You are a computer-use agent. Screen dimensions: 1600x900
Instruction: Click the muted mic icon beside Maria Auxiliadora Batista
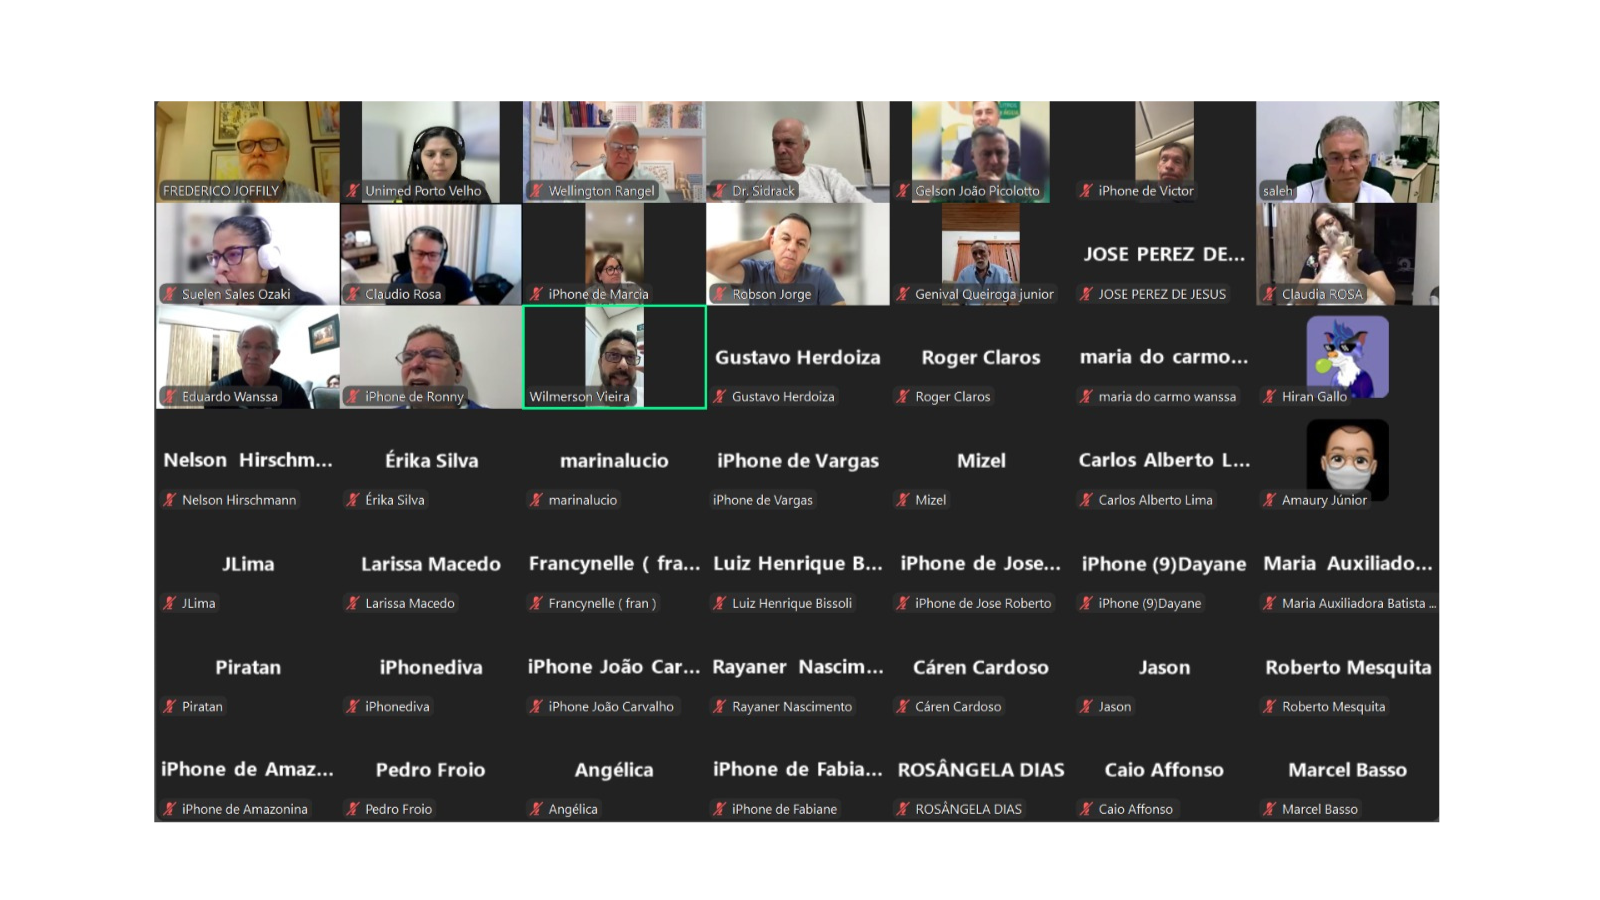click(x=1270, y=603)
